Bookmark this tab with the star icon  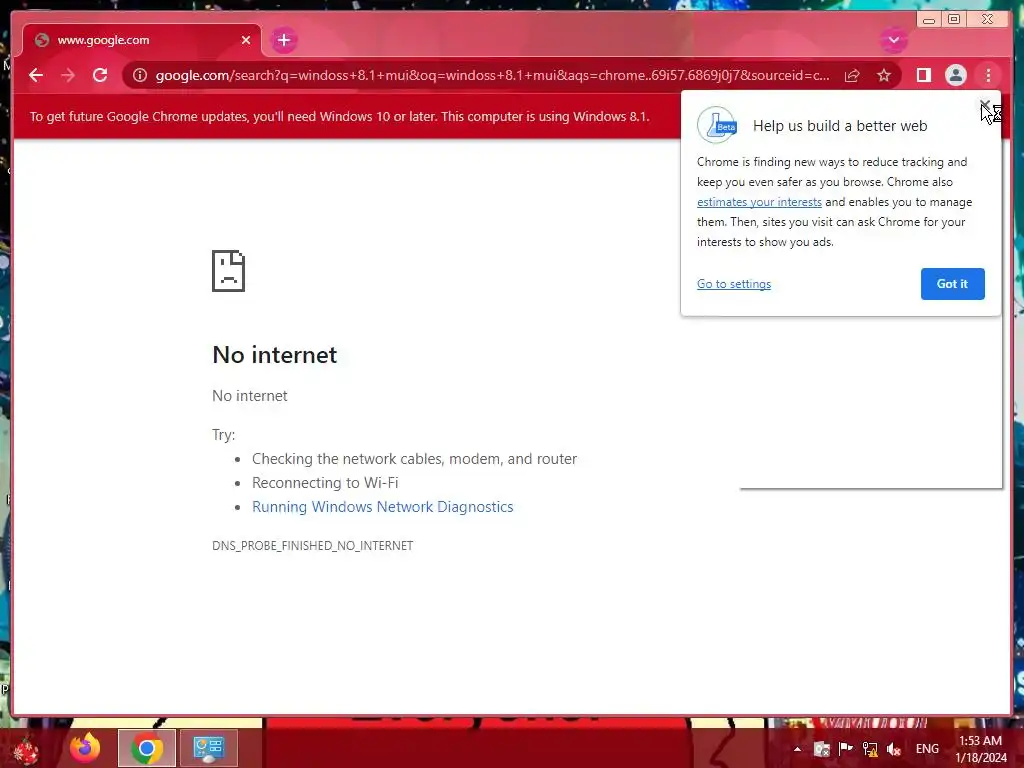[884, 76]
